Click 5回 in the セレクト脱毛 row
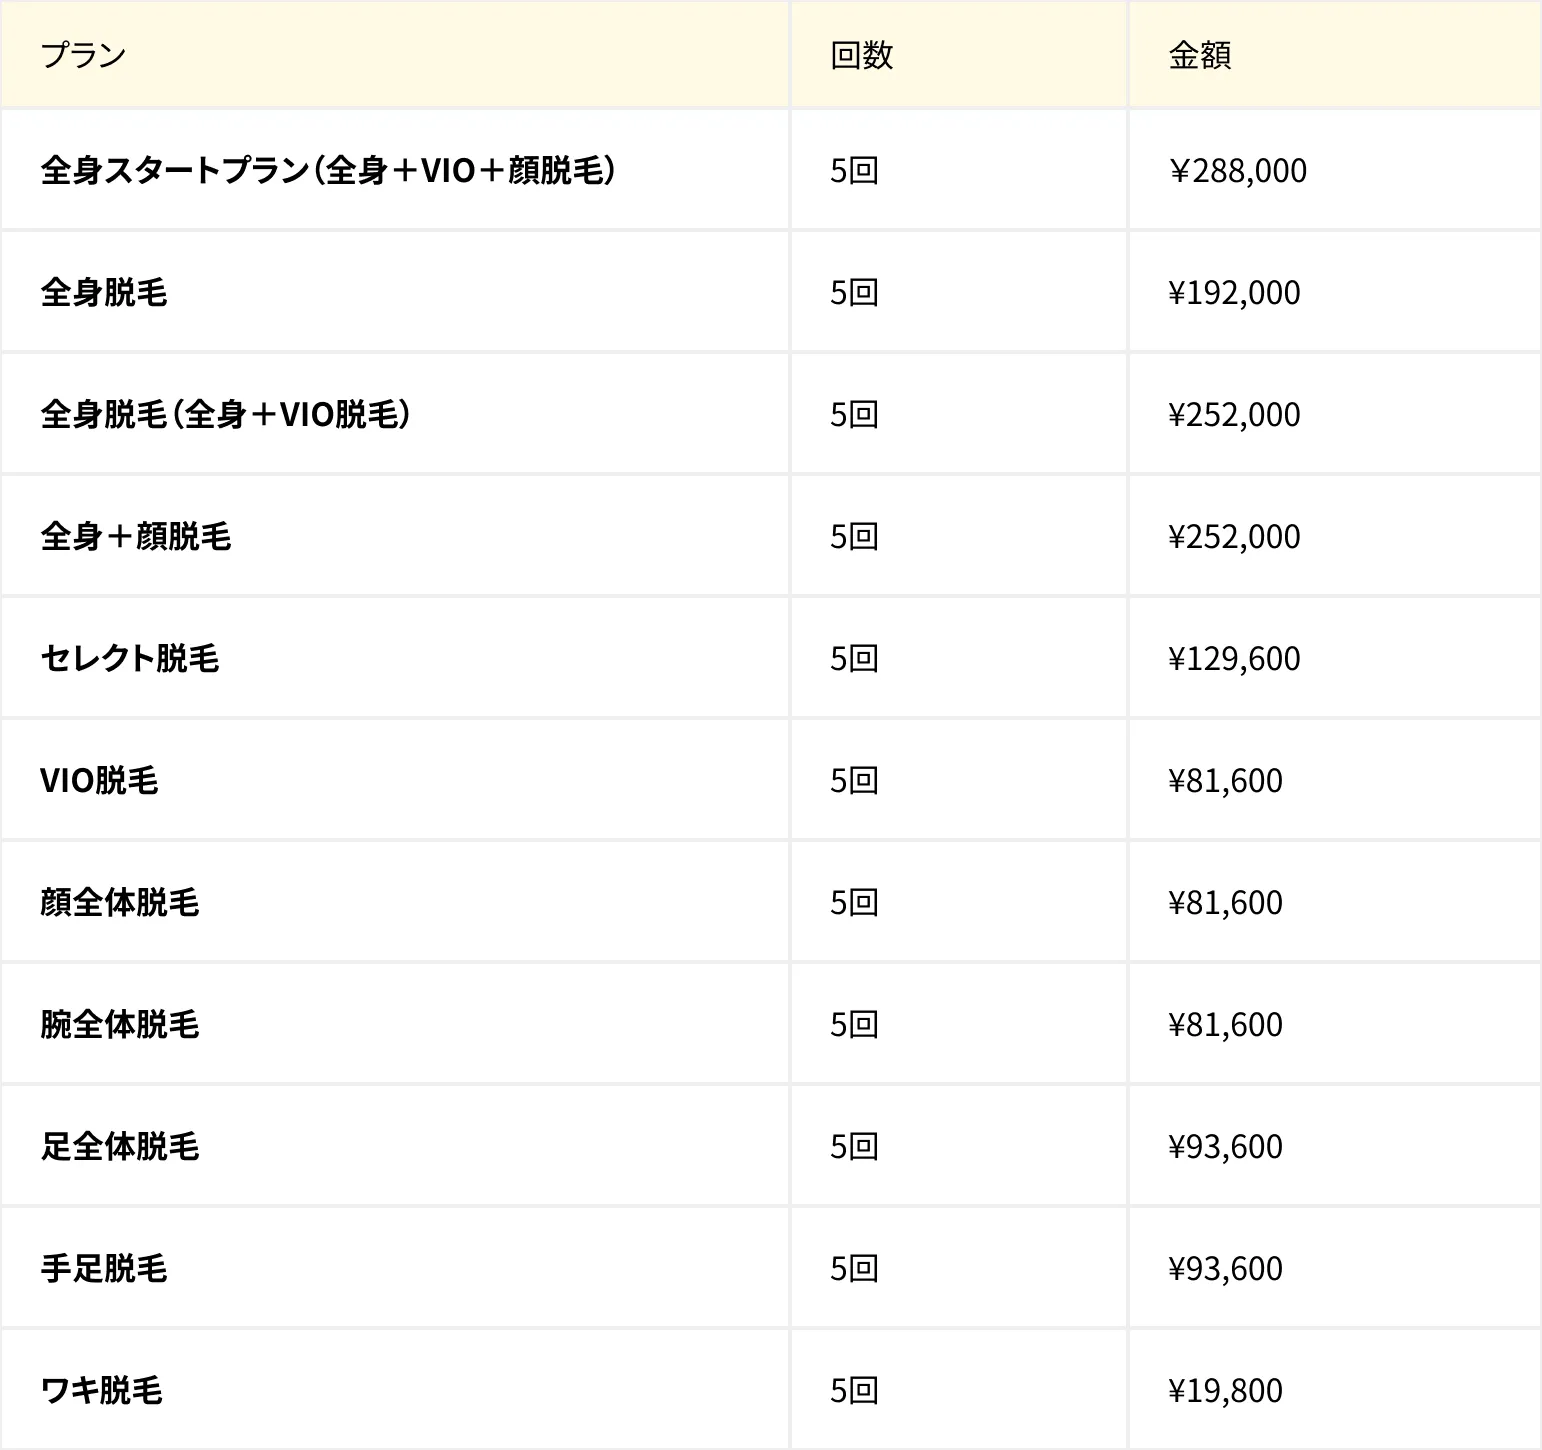The width and height of the screenshot is (1542, 1450). (854, 659)
